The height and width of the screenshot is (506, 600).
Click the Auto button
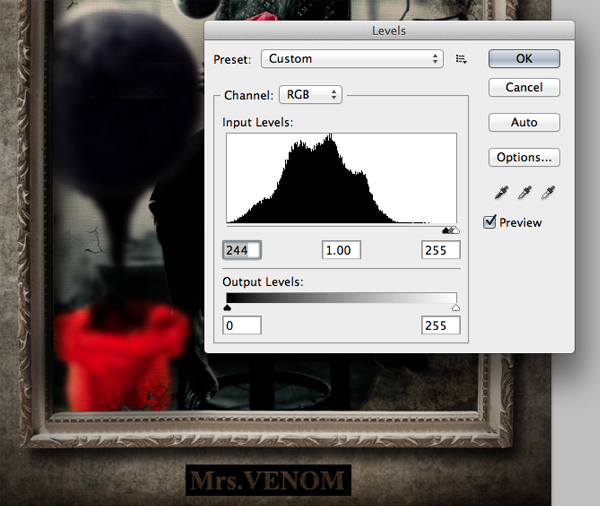524,122
